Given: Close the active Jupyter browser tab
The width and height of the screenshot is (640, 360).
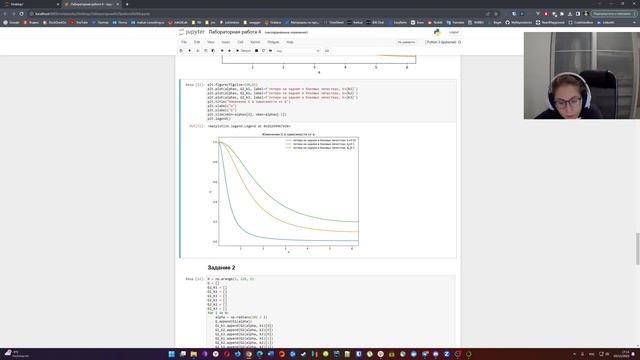Looking at the screenshot, I should (x=118, y=4).
